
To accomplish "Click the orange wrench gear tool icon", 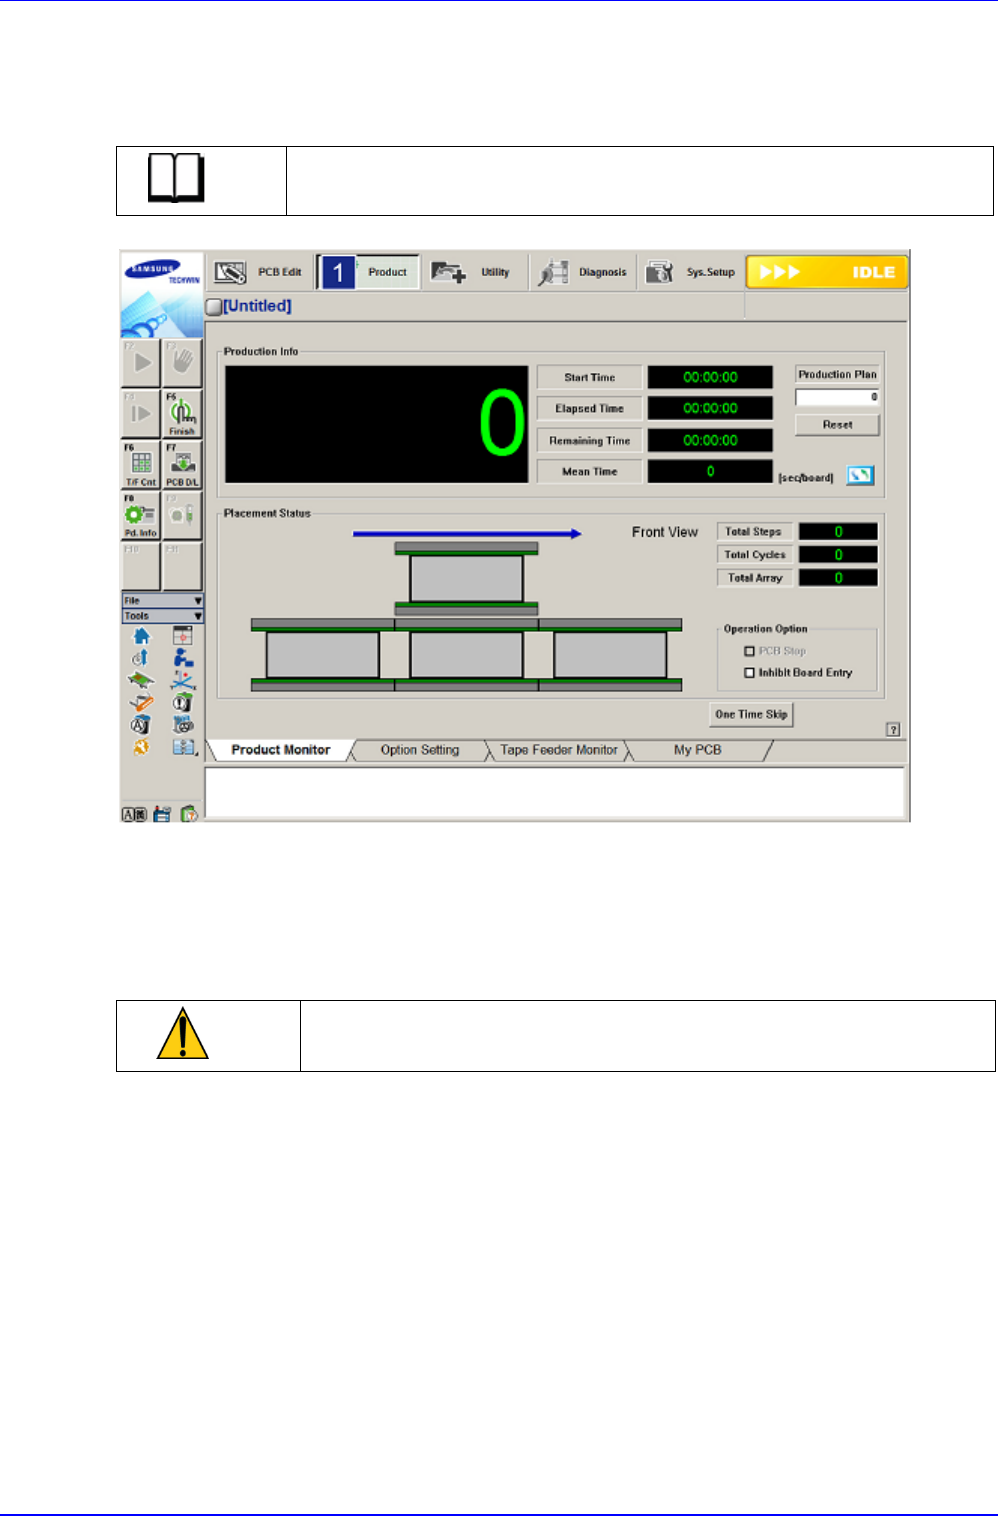I will [141, 747].
